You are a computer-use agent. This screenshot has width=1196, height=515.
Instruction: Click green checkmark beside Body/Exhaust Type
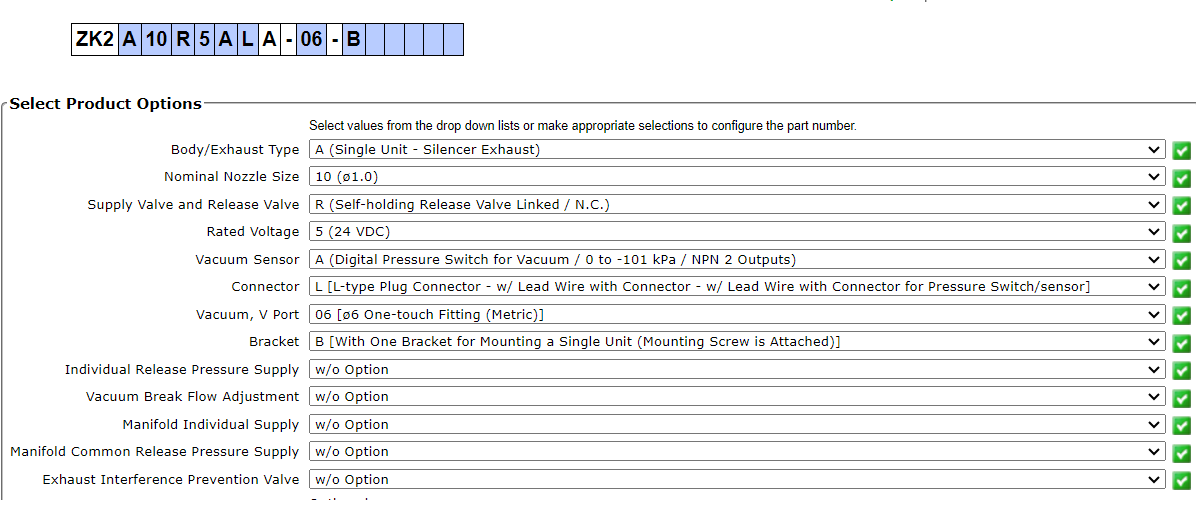[1181, 151]
